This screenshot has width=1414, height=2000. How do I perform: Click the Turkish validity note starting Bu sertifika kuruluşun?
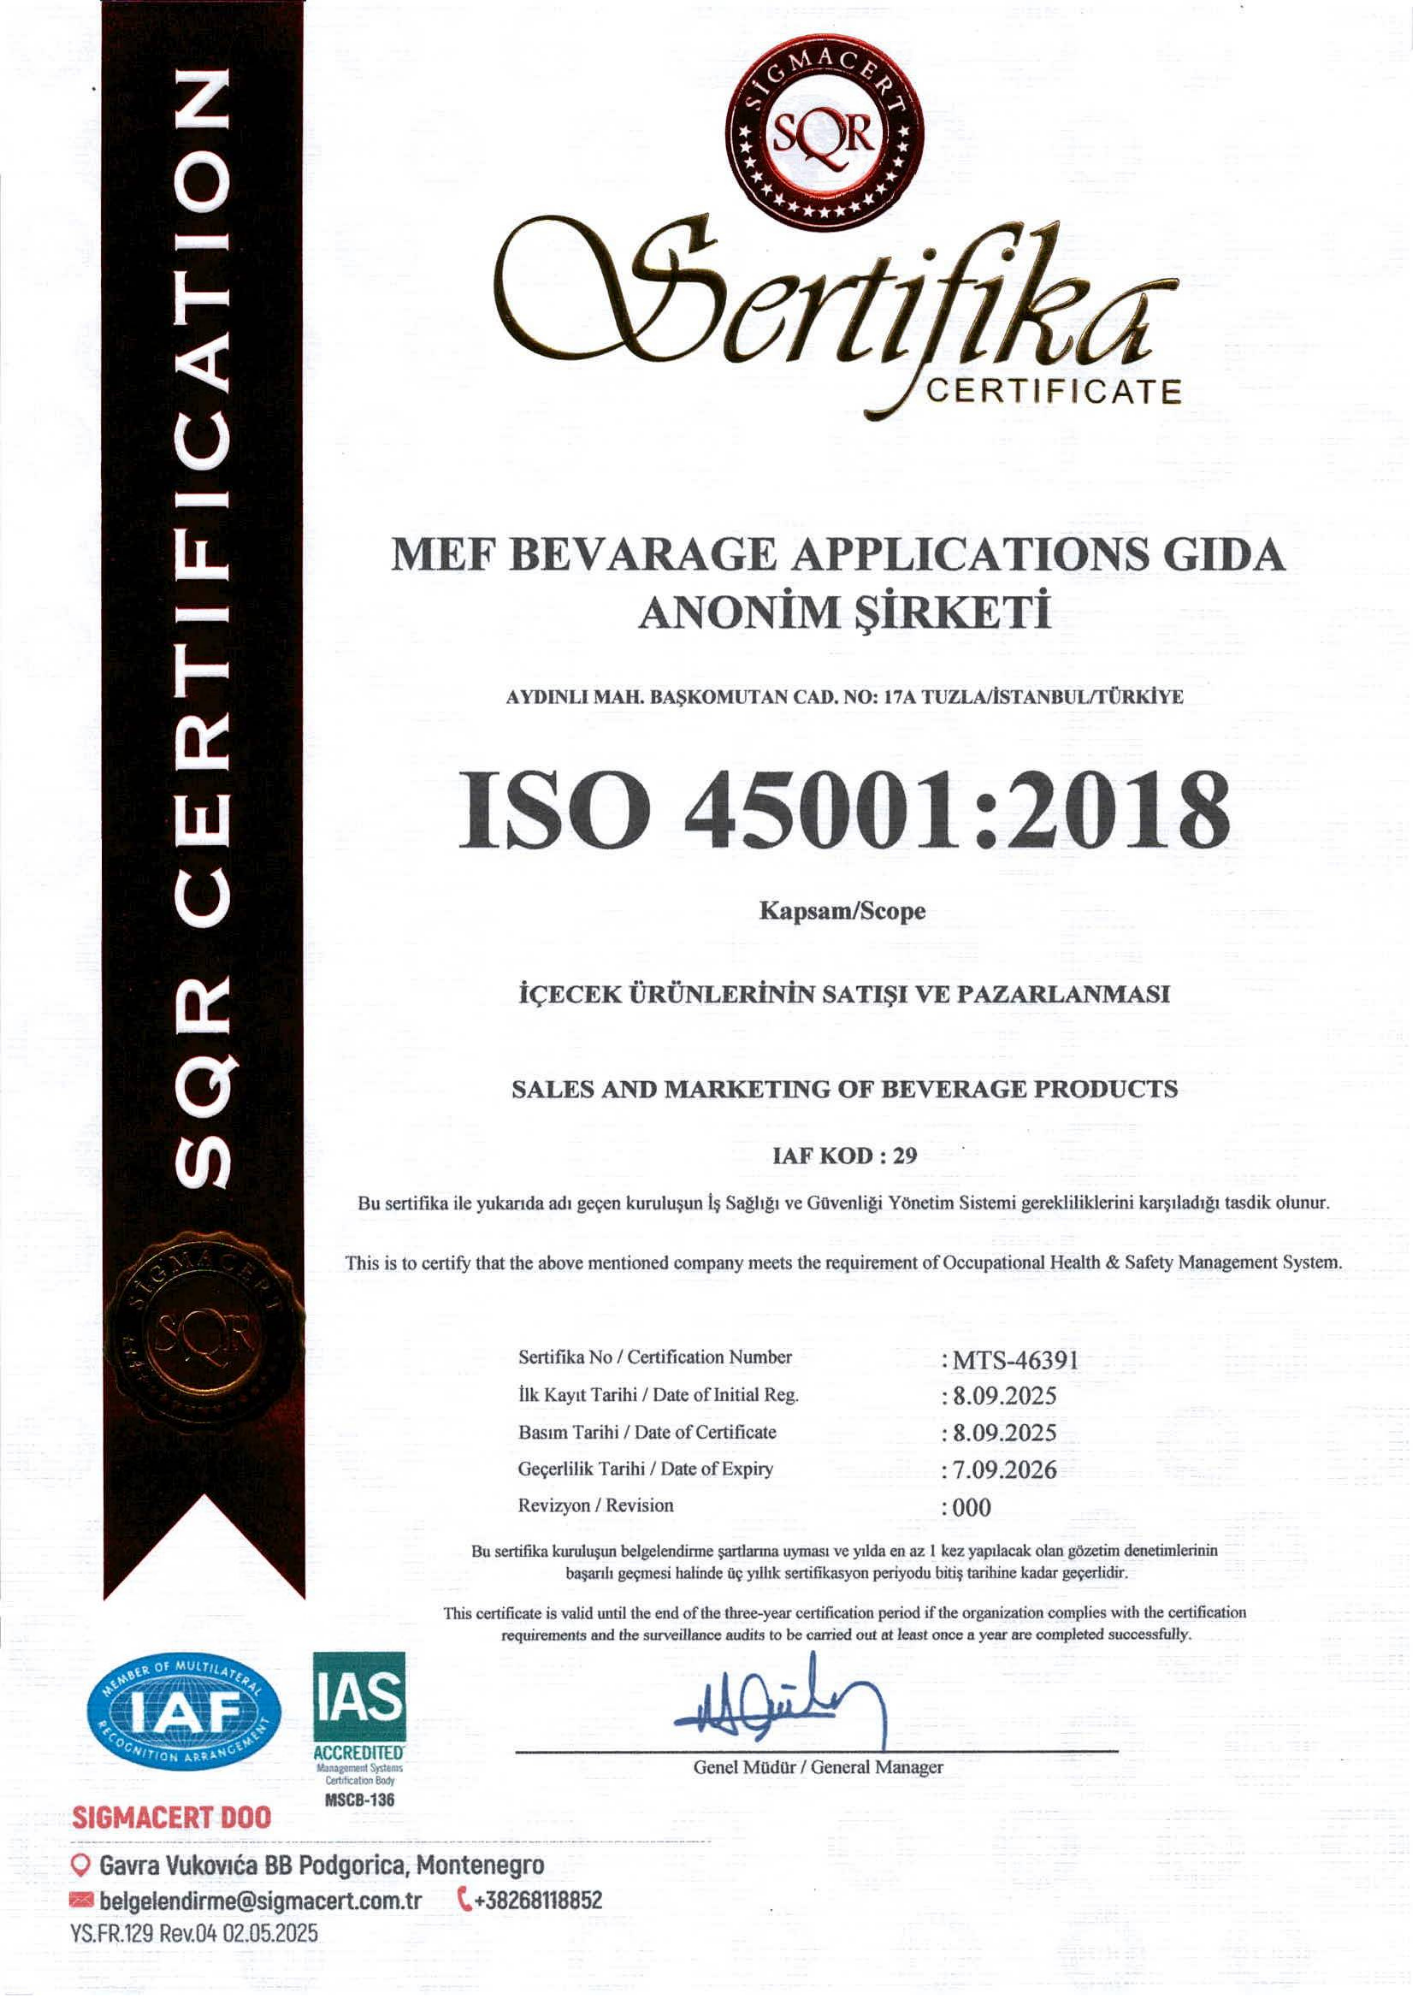[845, 1561]
